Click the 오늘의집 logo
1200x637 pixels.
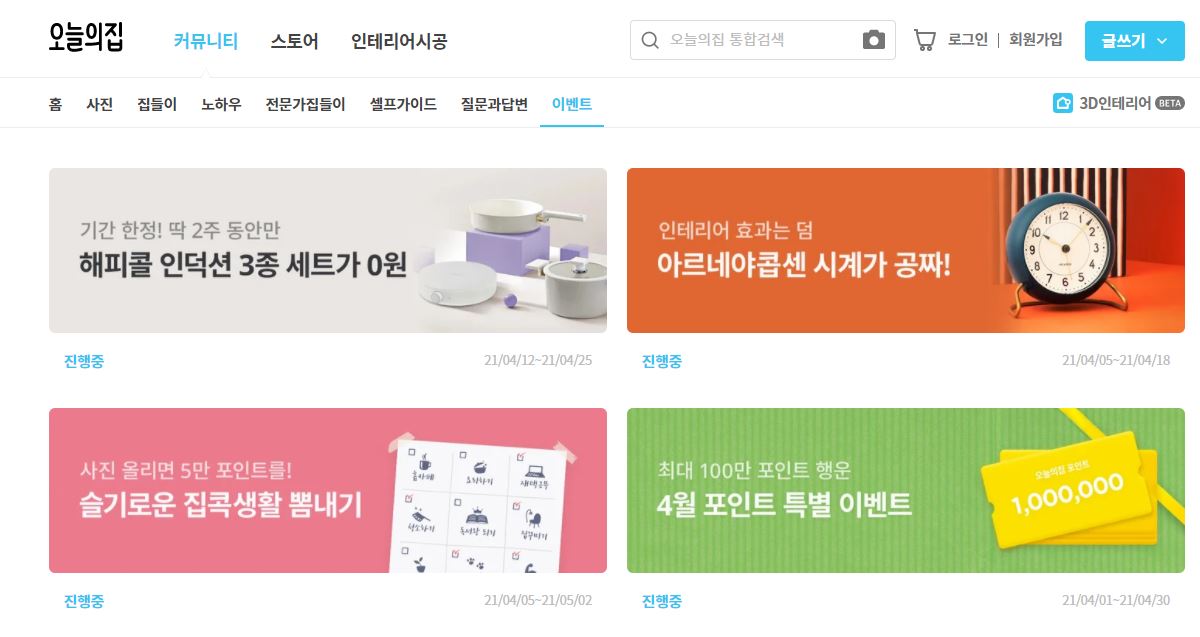click(x=86, y=39)
